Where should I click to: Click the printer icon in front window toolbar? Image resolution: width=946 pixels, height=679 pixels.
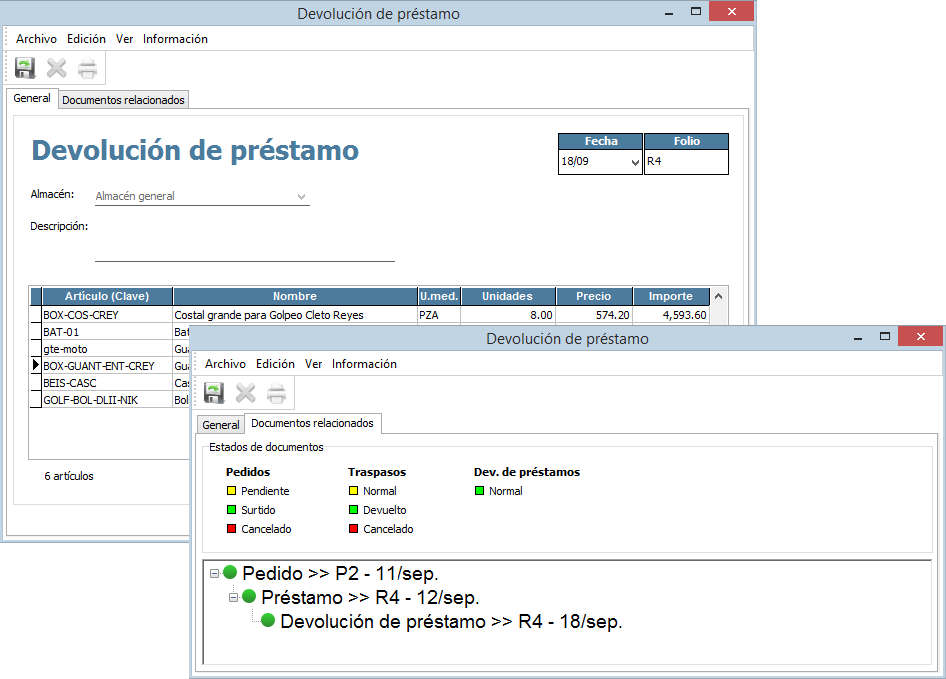(x=277, y=393)
